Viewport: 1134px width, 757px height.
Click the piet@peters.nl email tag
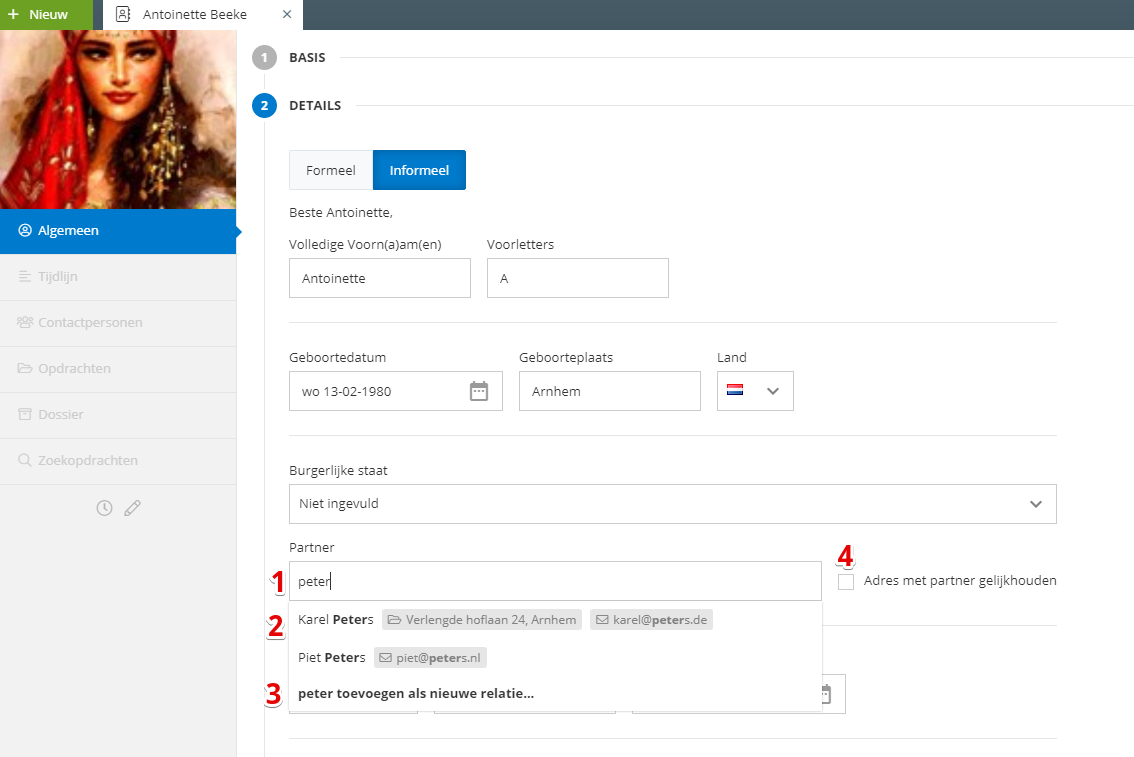(430, 657)
